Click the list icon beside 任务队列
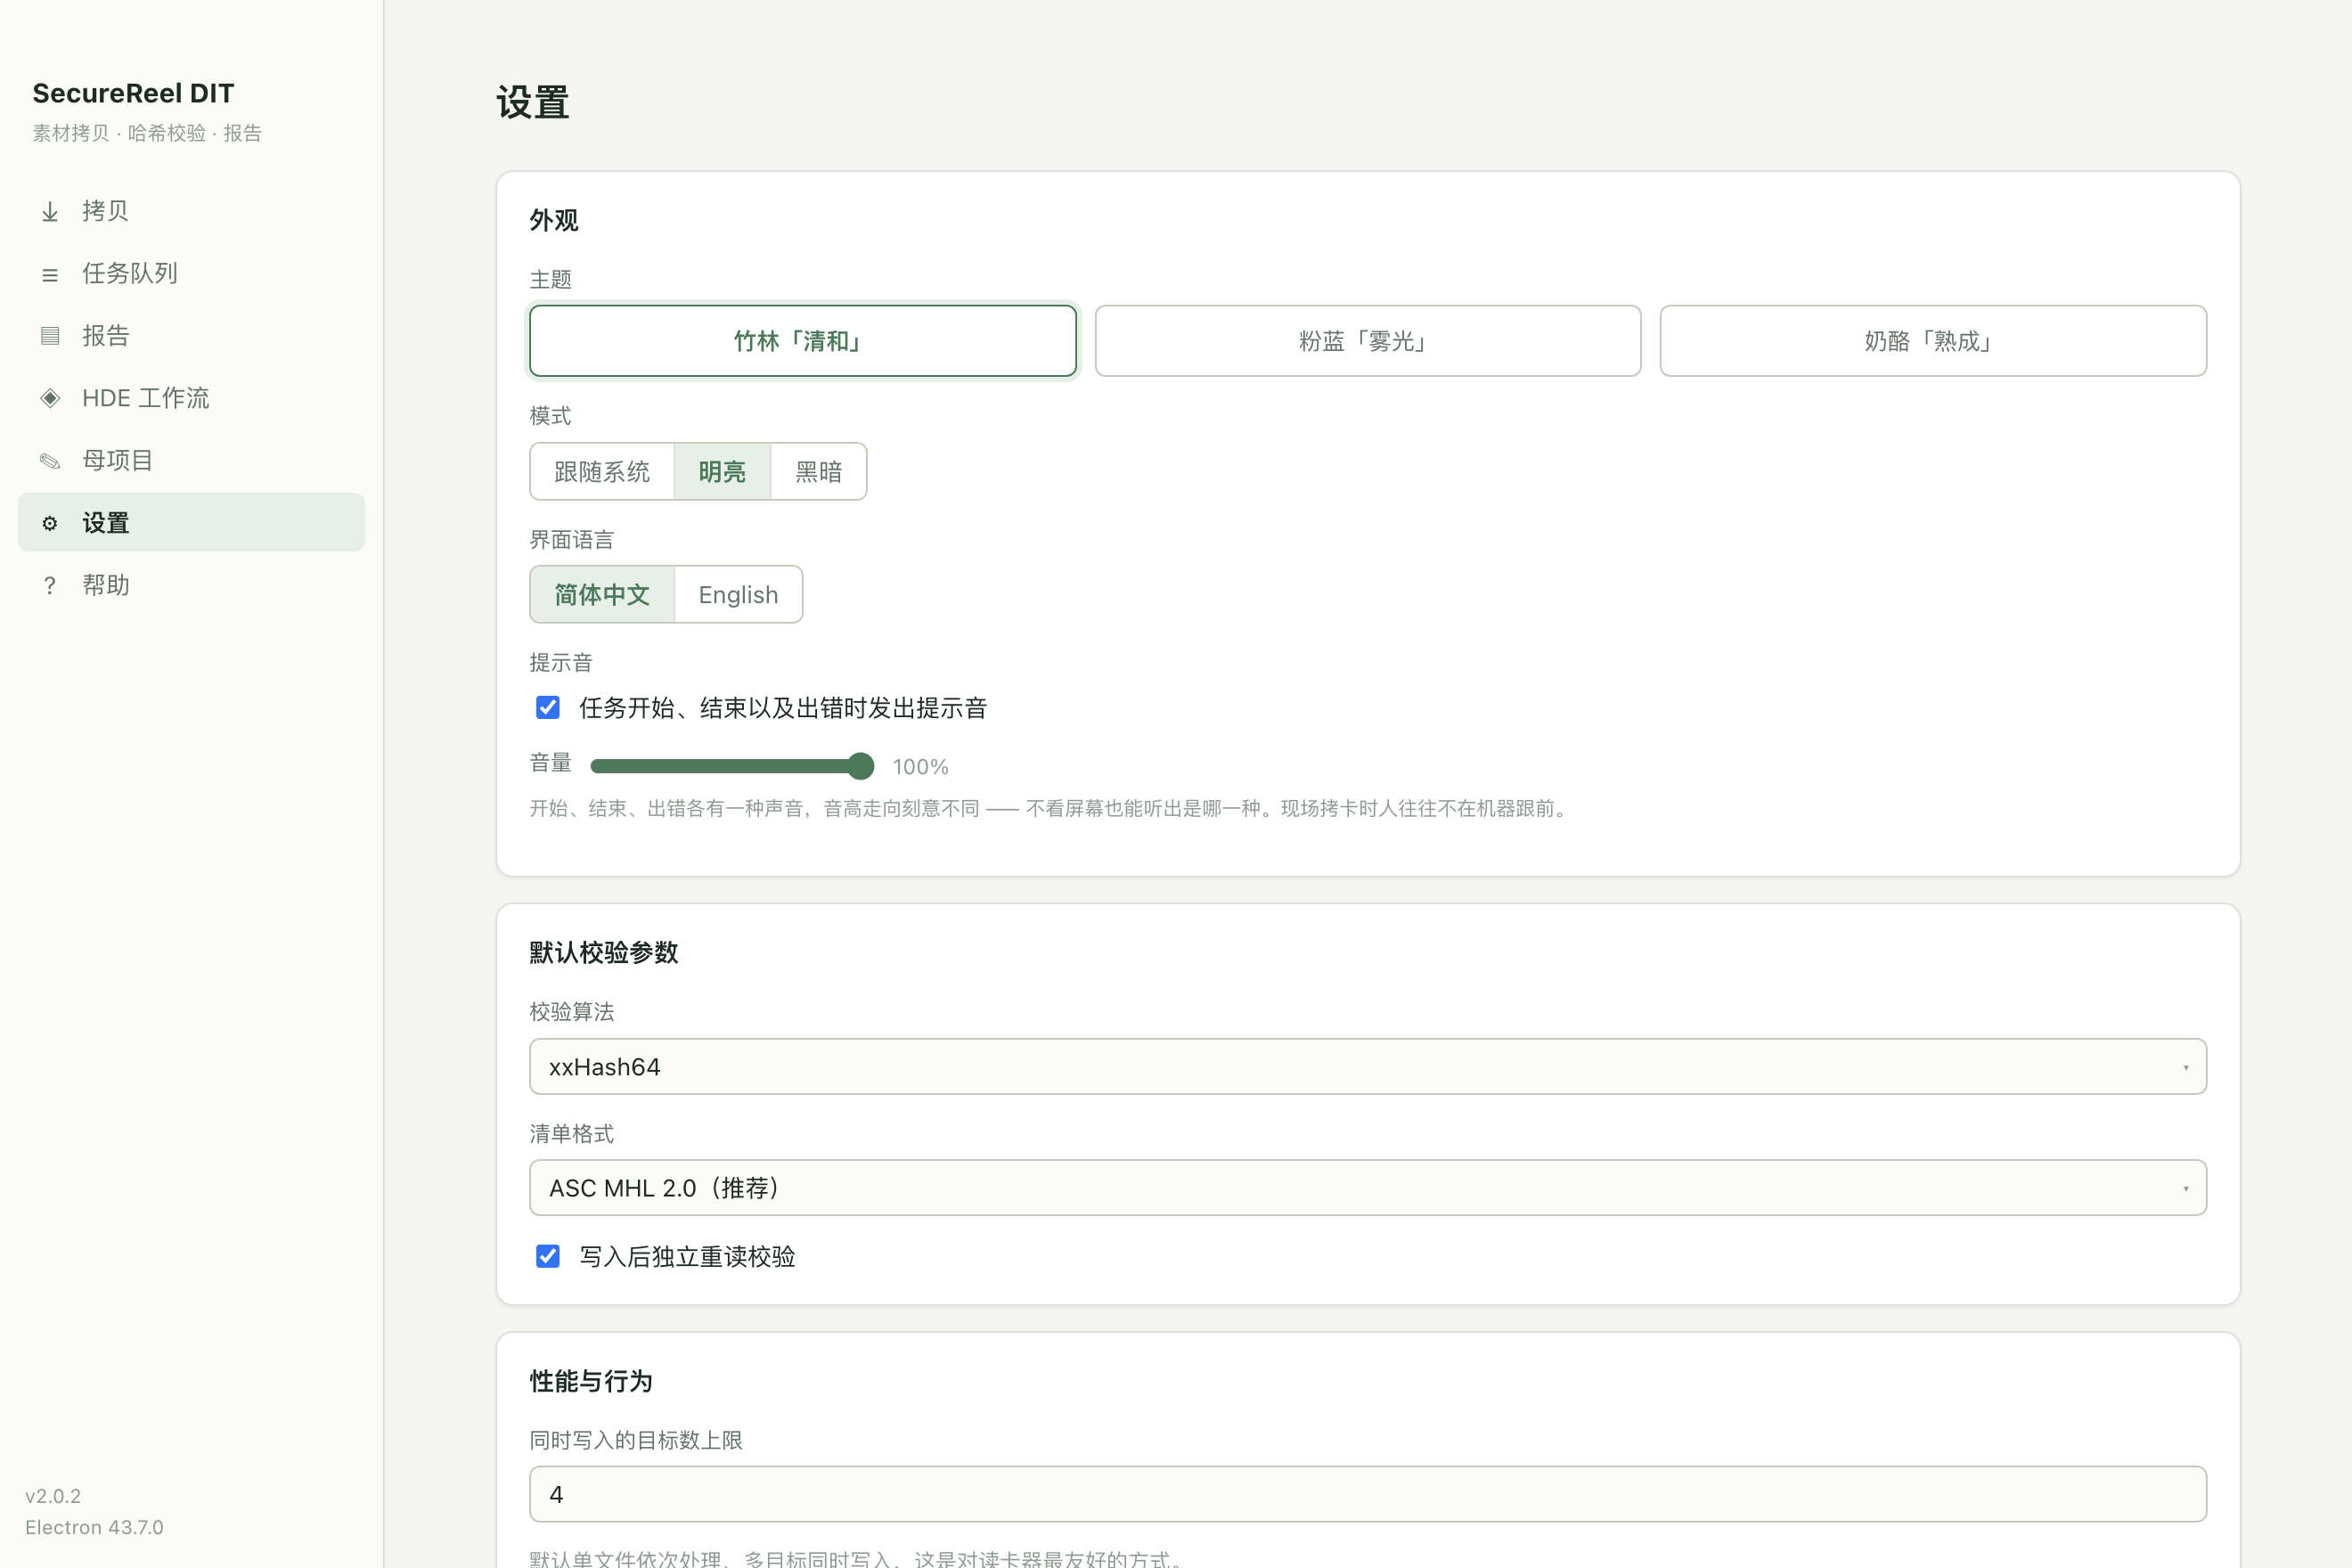Image resolution: width=2352 pixels, height=1568 pixels. point(50,274)
